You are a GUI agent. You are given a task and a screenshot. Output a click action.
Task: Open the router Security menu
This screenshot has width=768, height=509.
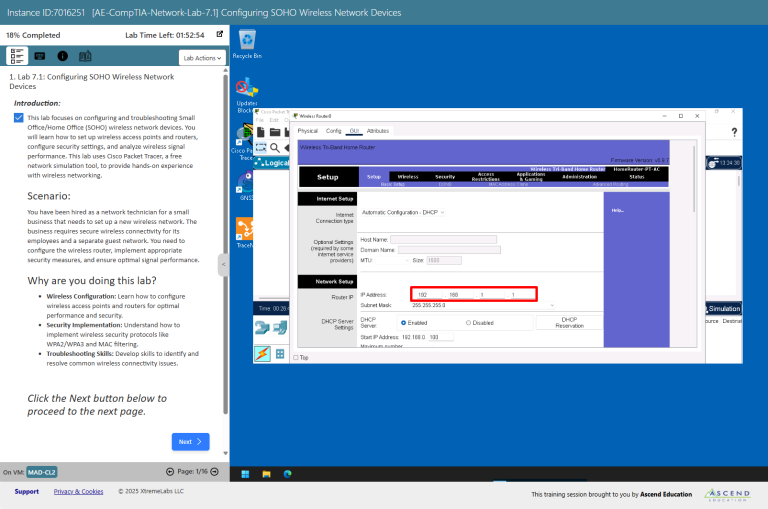pos(445,177)
